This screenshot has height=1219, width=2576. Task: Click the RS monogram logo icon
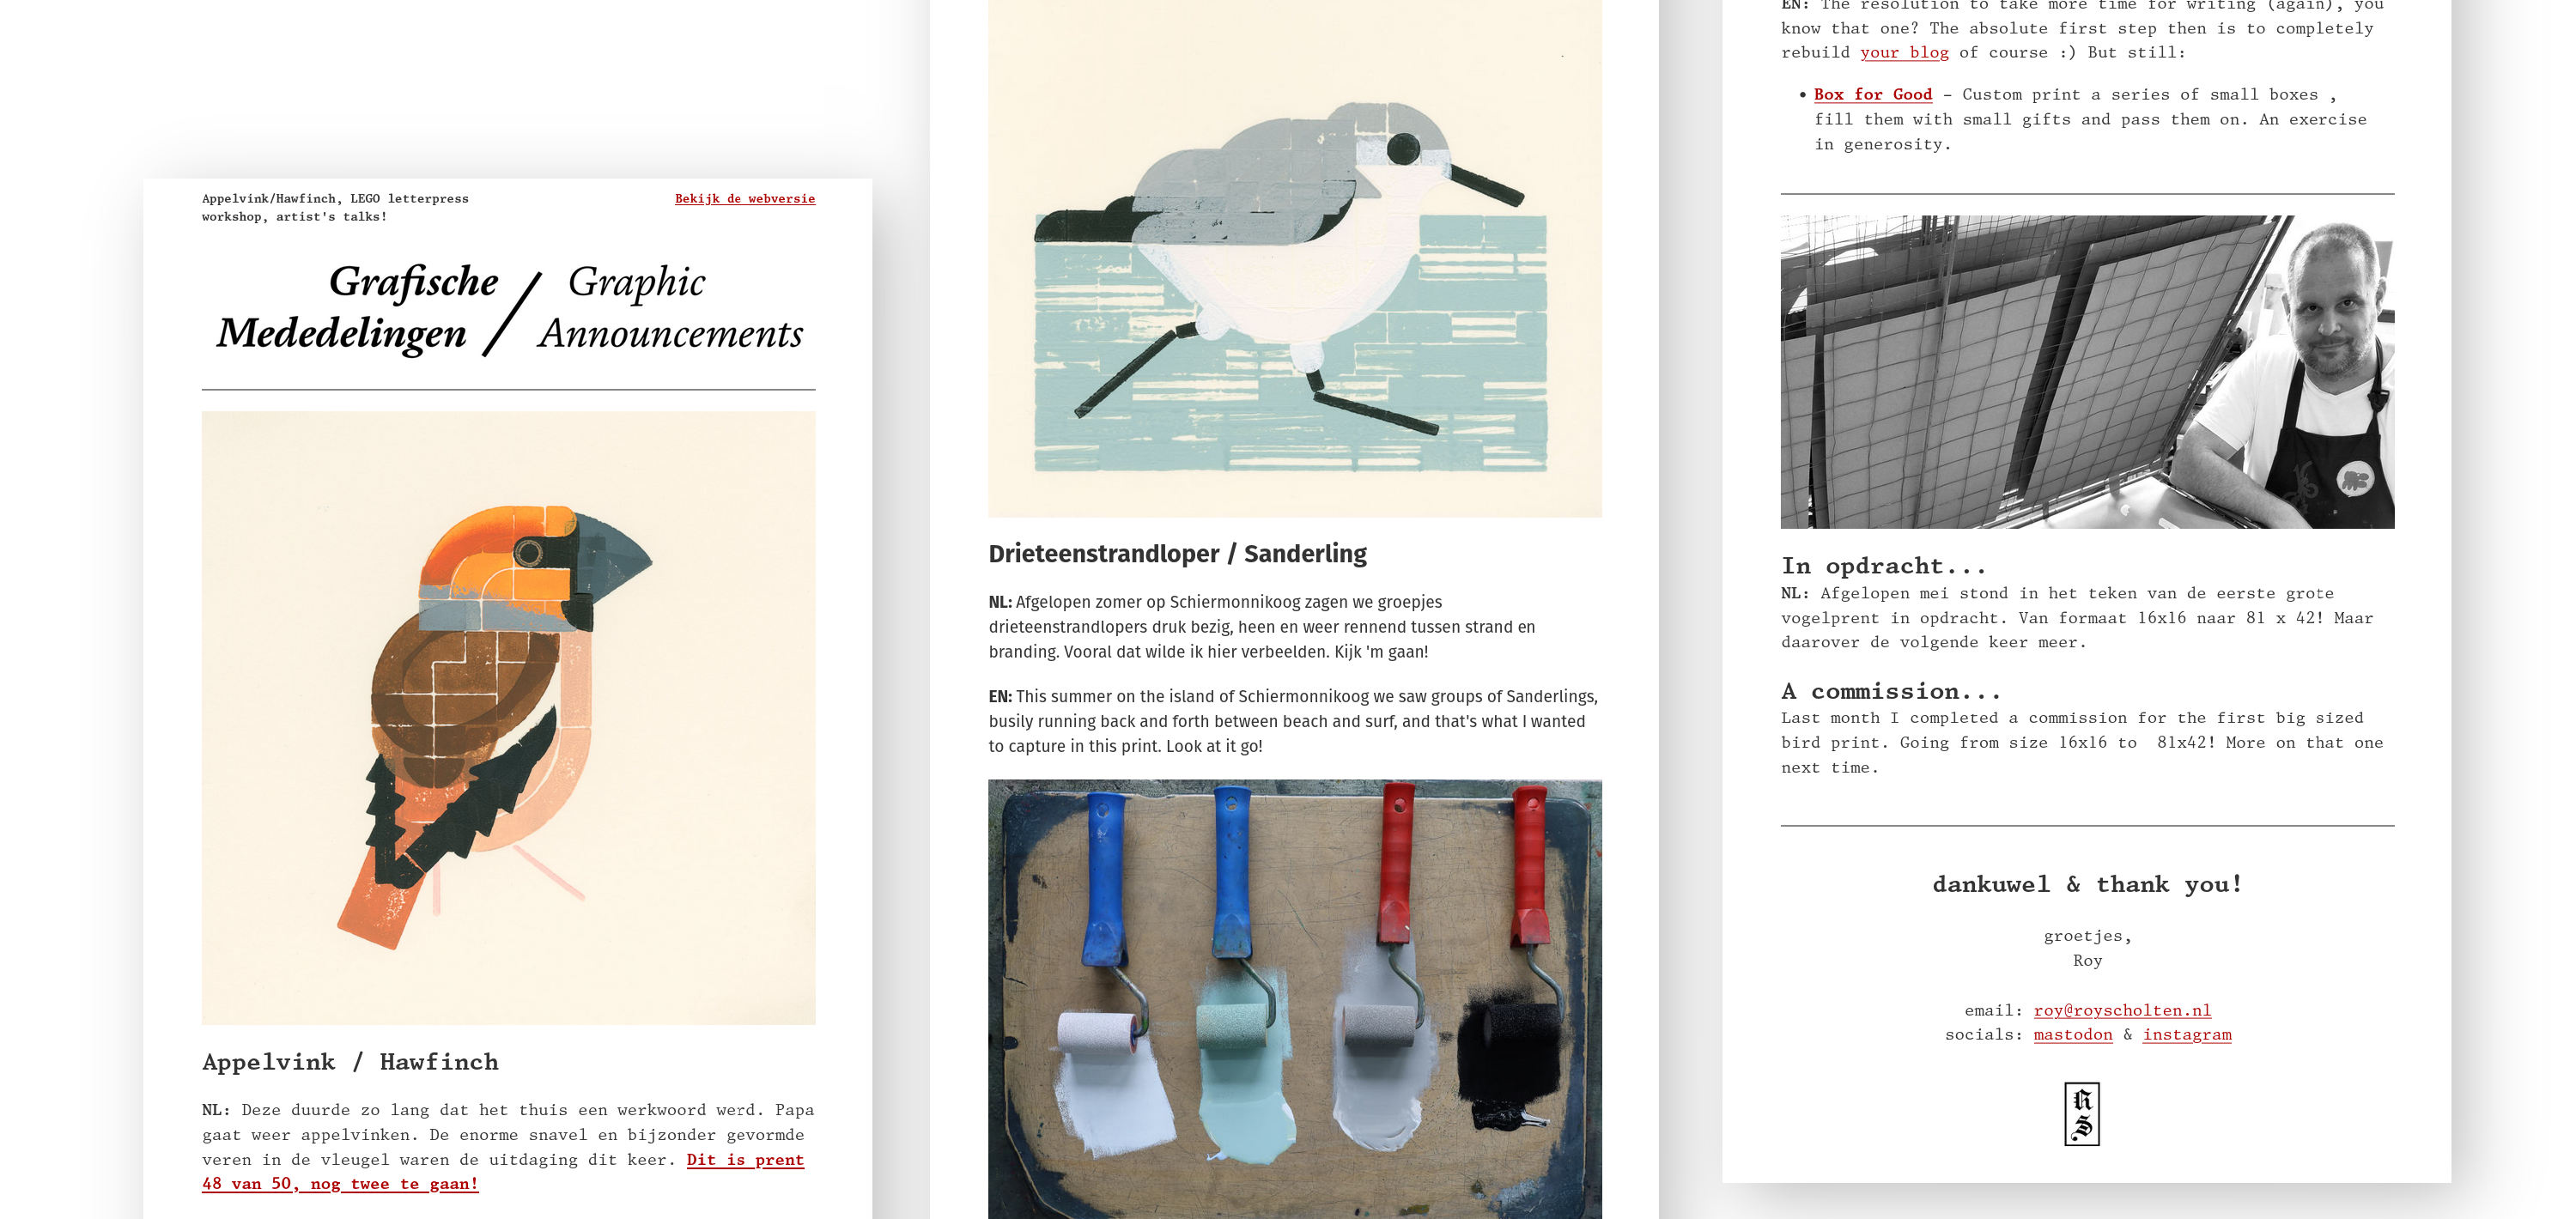click(2081, 1113)
